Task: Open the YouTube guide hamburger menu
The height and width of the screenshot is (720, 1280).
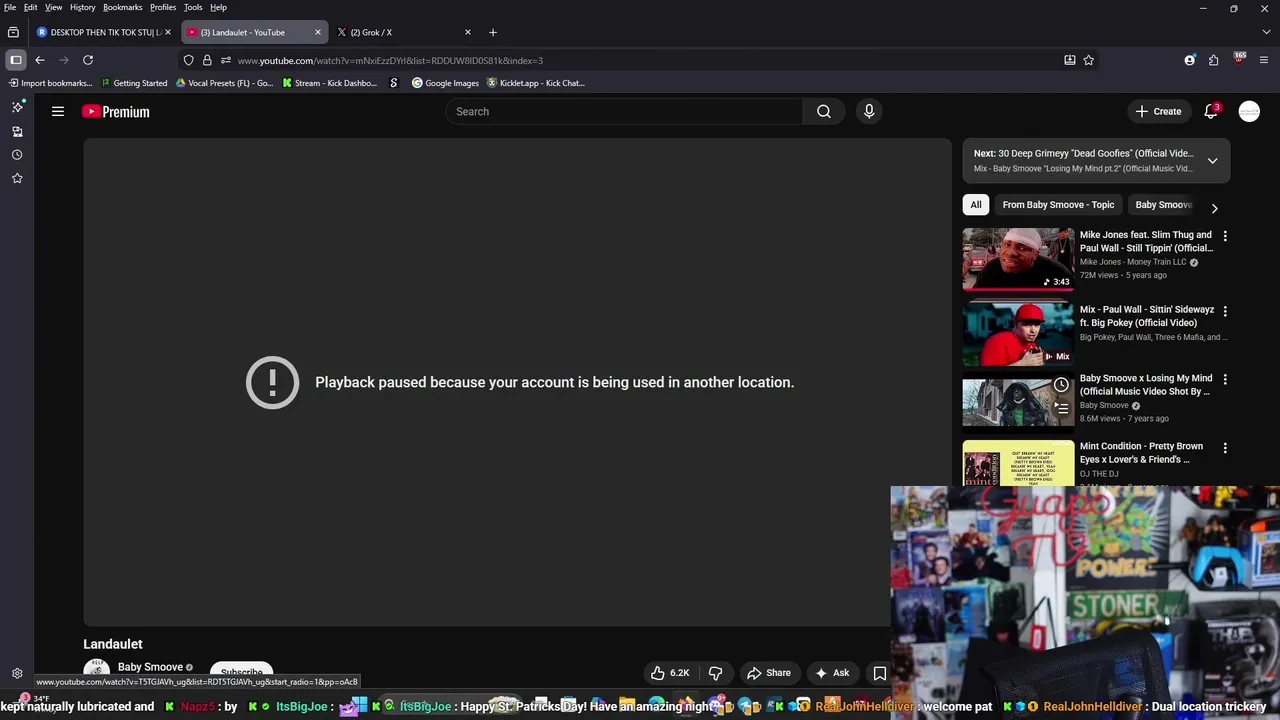Action: click(x=58, y=111)
